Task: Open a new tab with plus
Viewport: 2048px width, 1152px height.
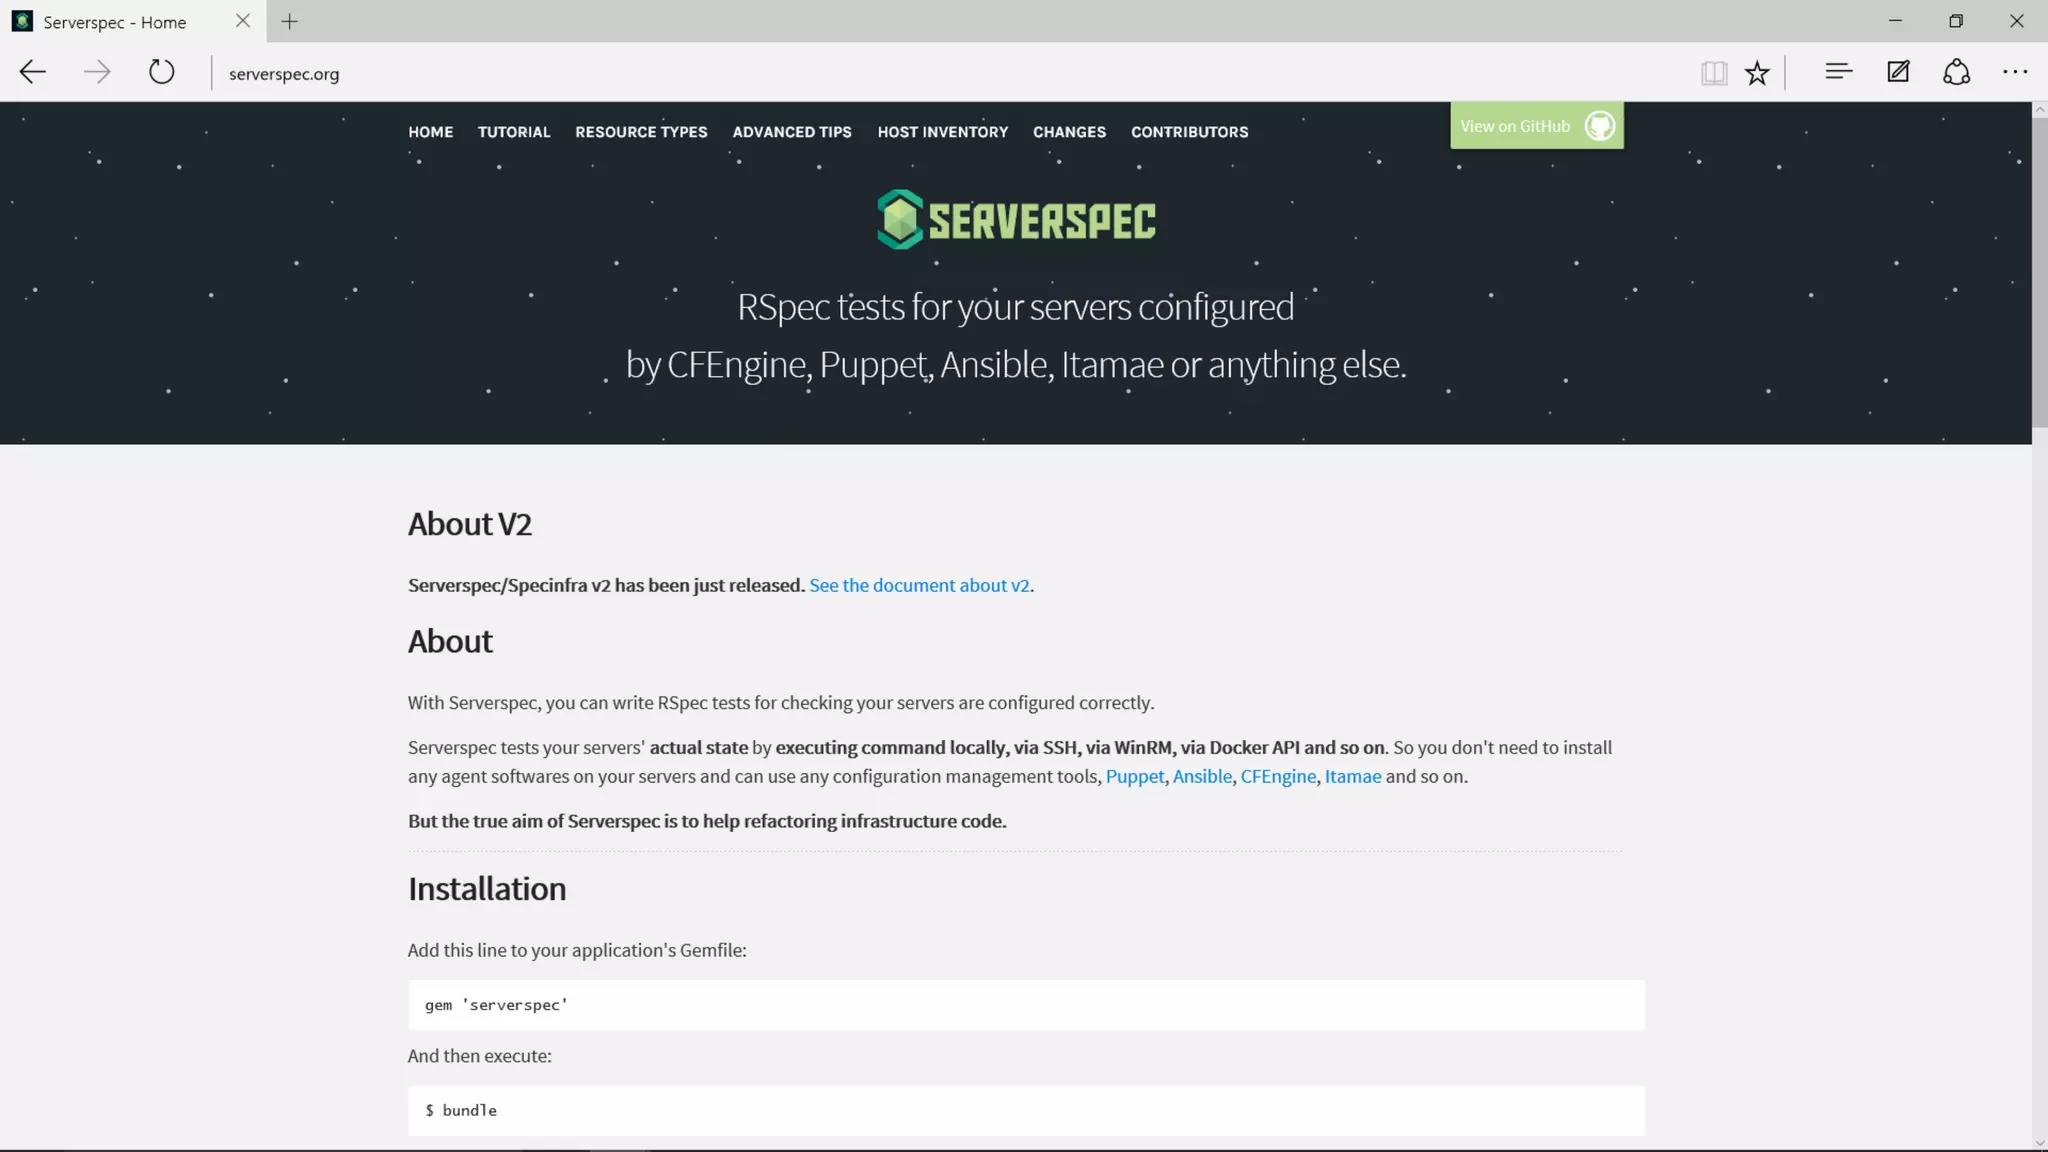Action: click(x=289, y=21)
